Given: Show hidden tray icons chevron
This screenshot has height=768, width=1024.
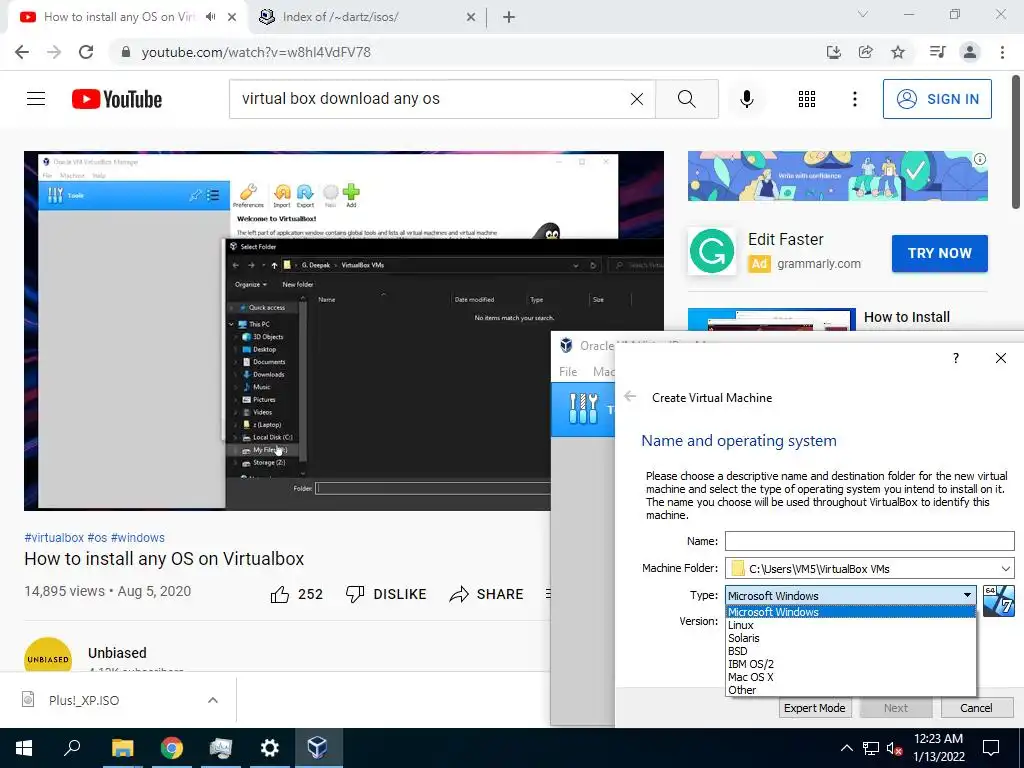Looking at the screenshot, I should (x=846, y=748).
